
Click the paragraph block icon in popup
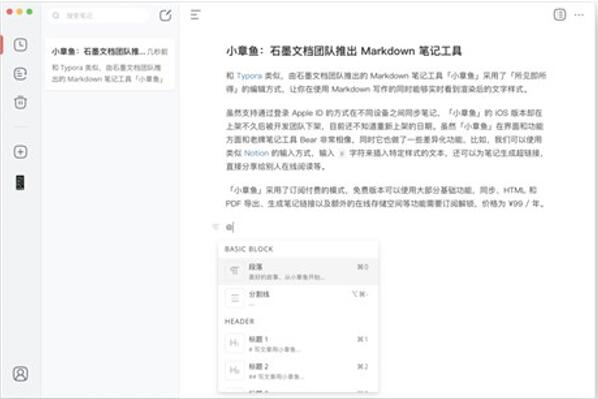pos(235,271)
